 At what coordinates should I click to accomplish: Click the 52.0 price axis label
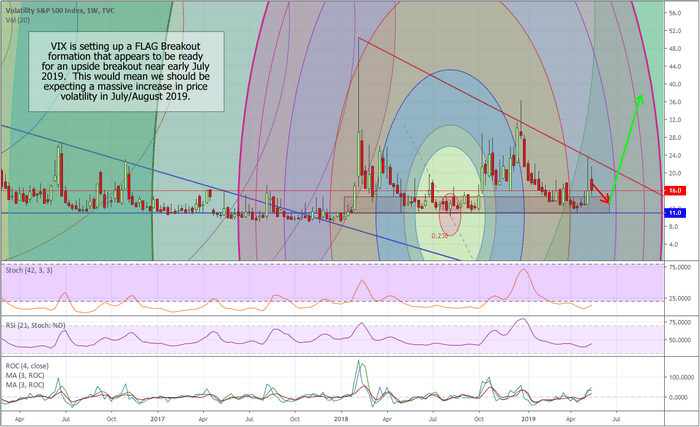(x=675, y=31)
